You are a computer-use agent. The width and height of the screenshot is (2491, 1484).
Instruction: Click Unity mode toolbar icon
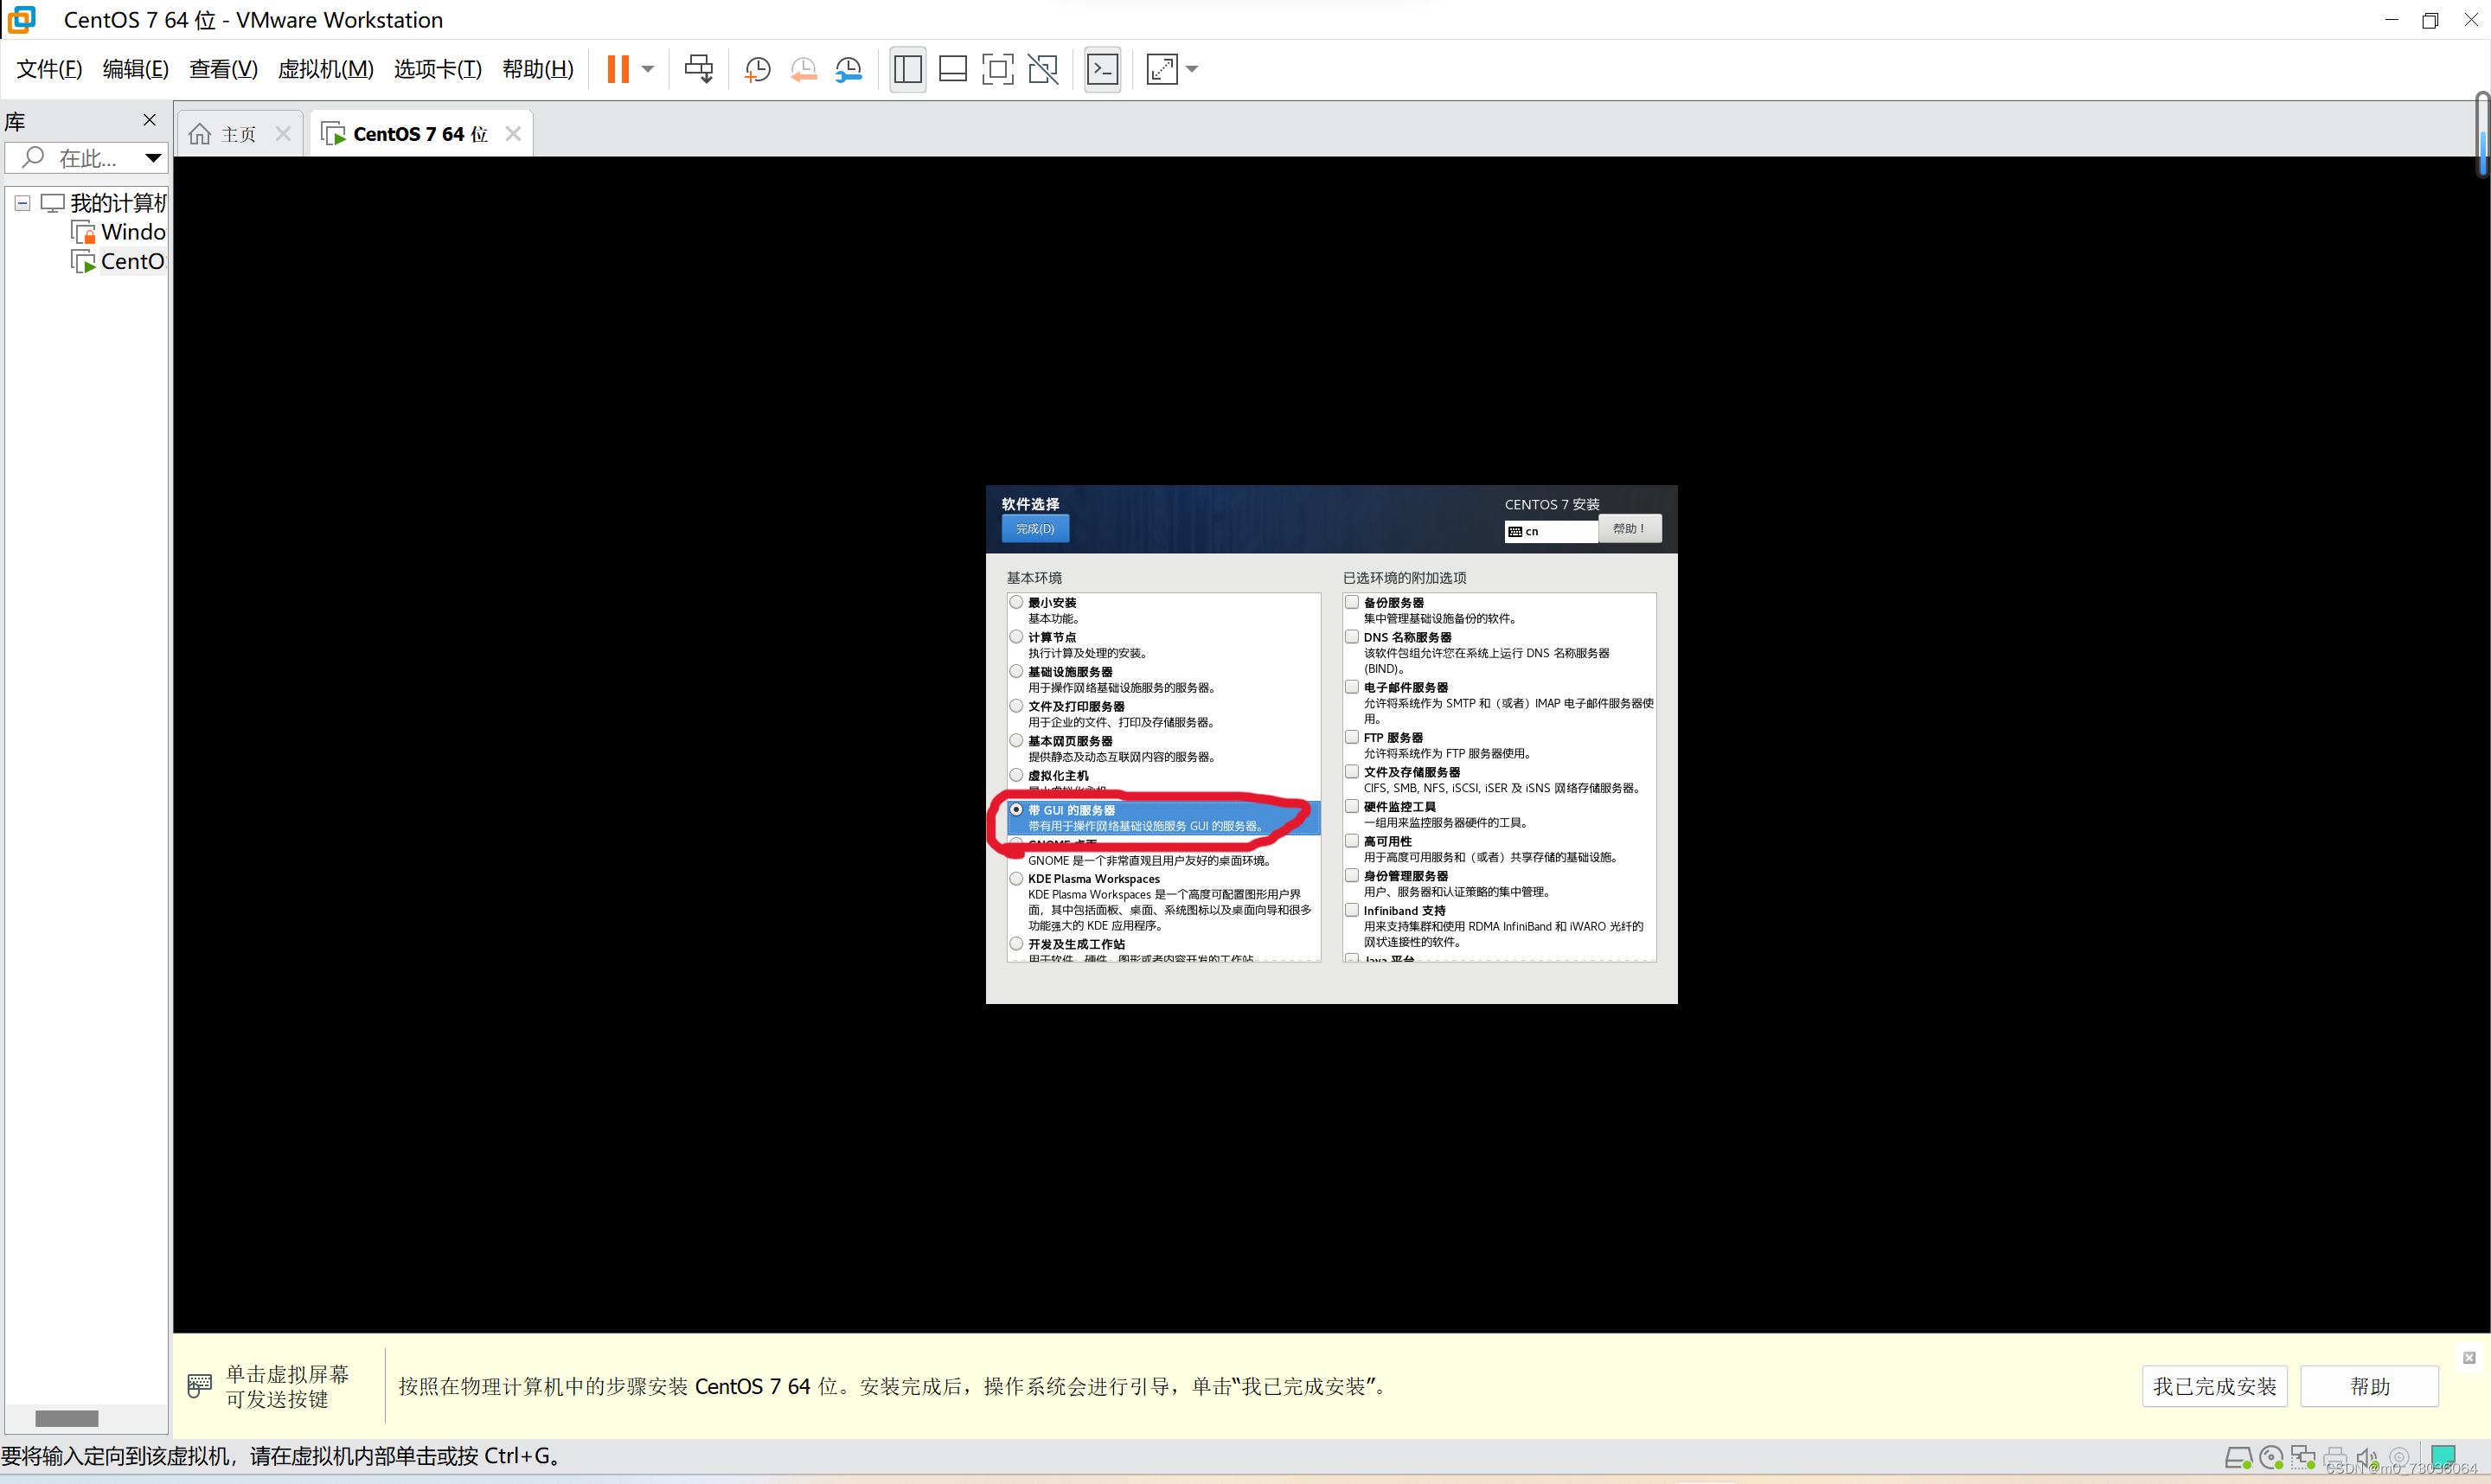[x=1043, y=69]
